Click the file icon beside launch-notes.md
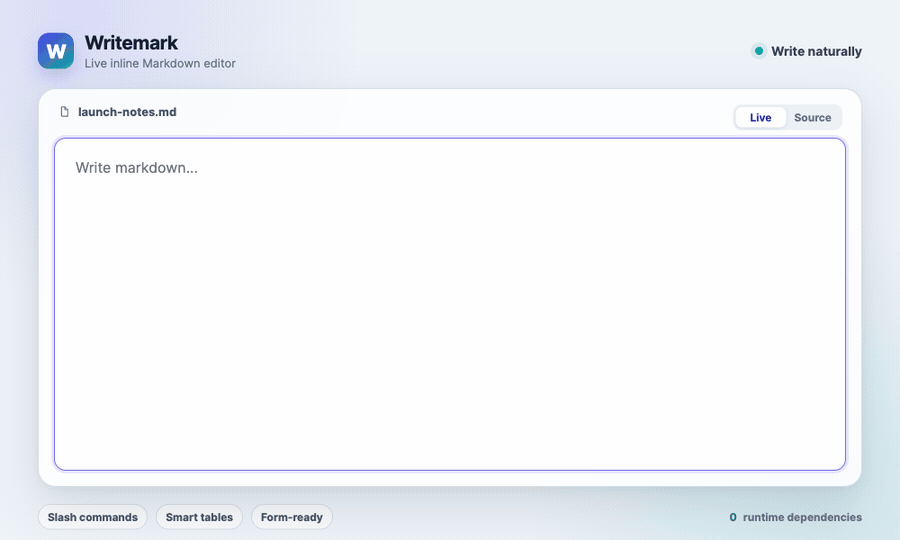Image resolution: width=900 pixels, height=540 pixels. pos(64,112)
